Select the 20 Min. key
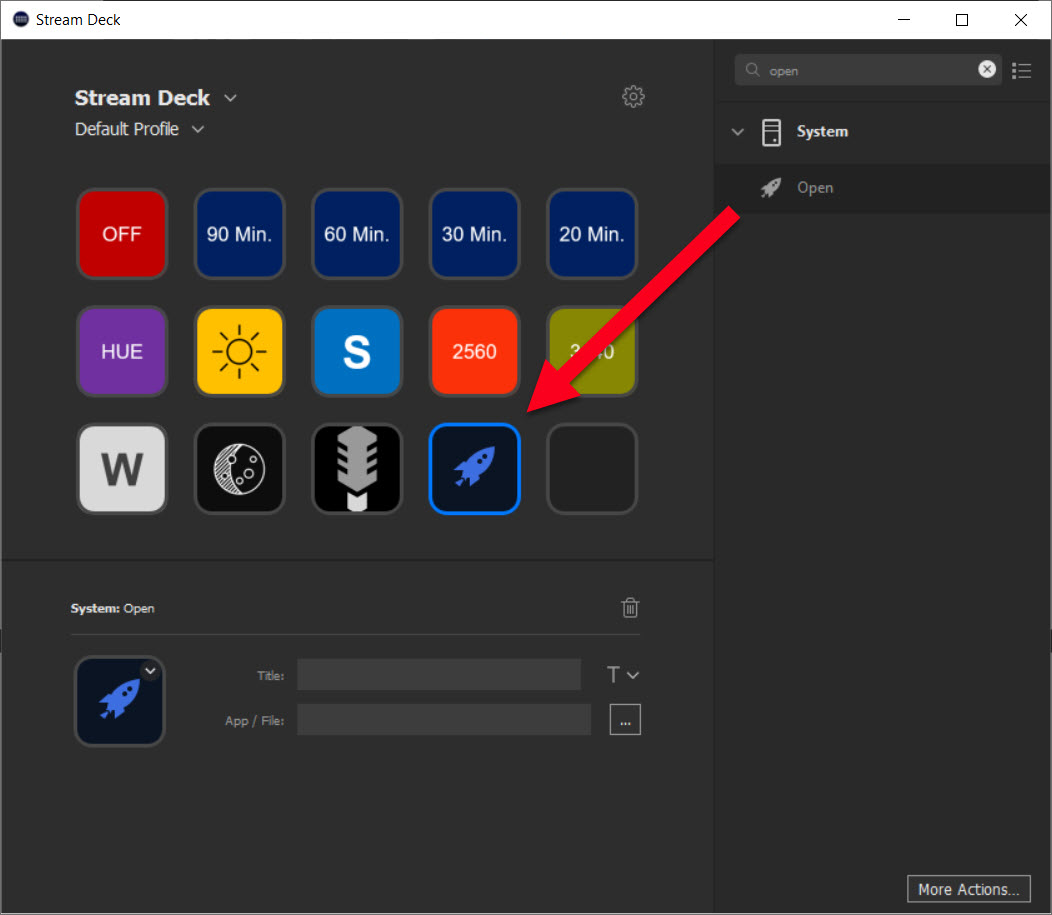Viewport: 1052px width, 915px height. (592, 233)
